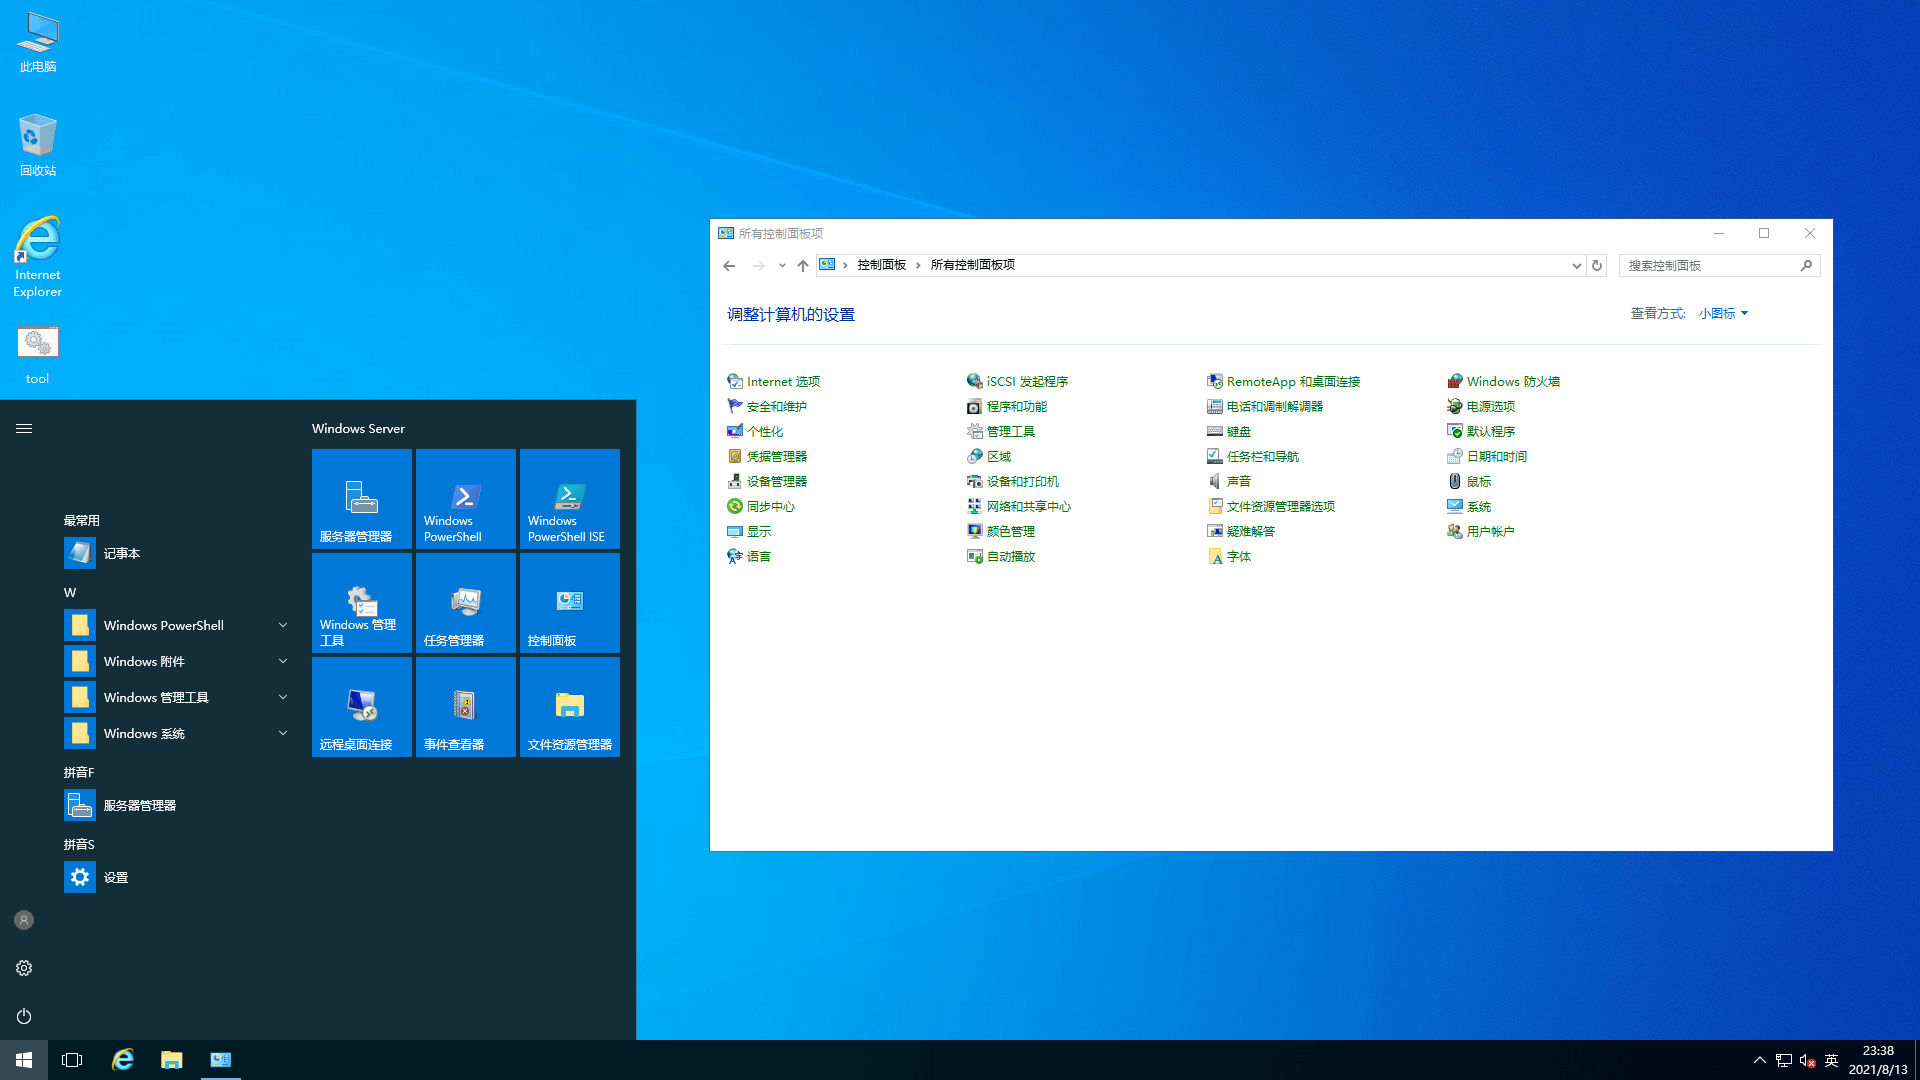The image size is (1920, 1080).
Task: Click the power button in Start menu
Action: [x=24, y=1016]
